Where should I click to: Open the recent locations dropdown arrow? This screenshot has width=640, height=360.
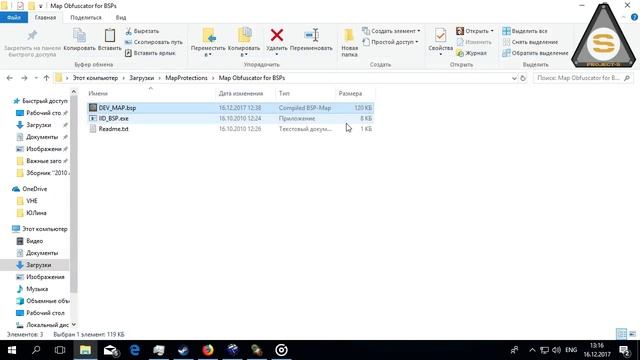point(36,78)
